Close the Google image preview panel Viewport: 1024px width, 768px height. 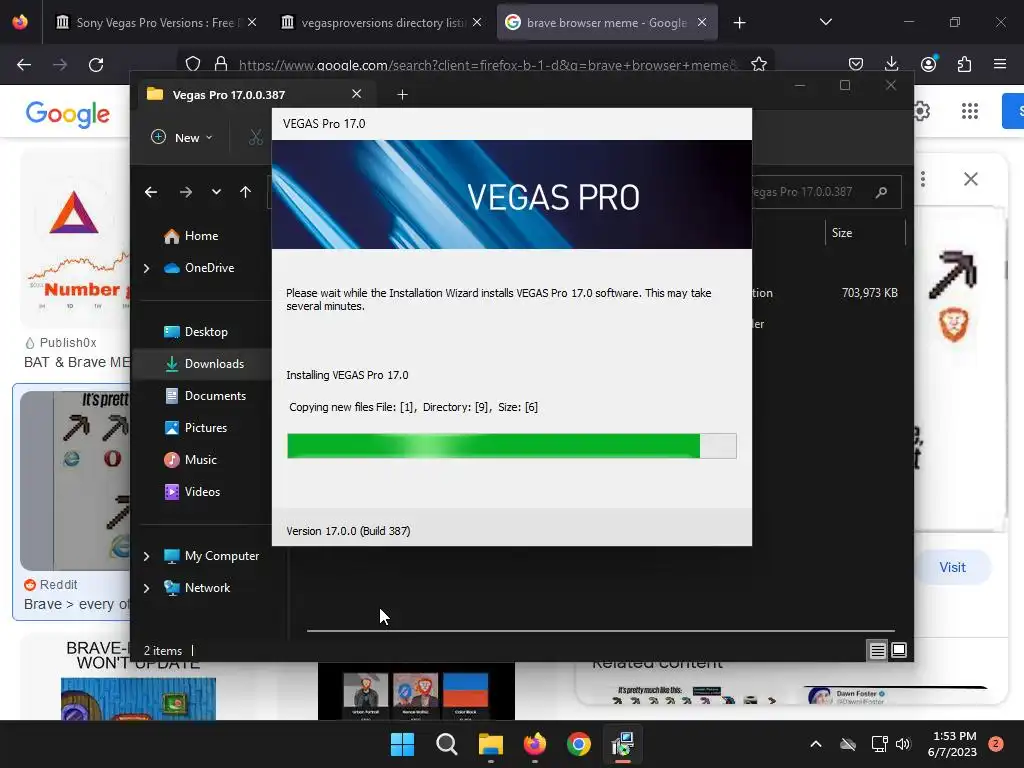pyautogui.click(x=970, y=179)
